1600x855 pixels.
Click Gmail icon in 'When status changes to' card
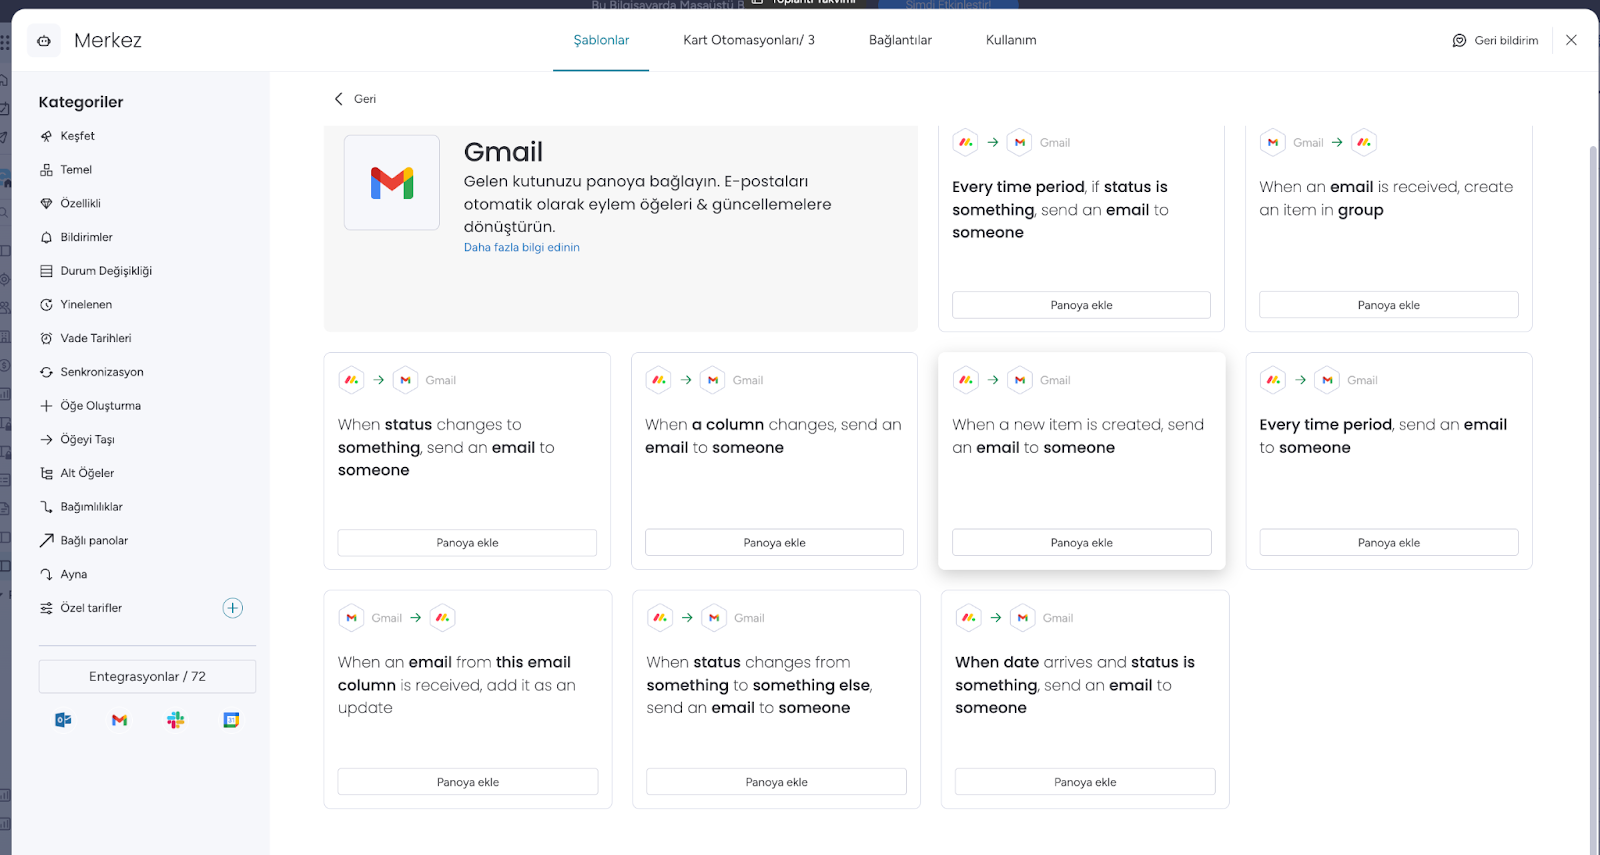(405, 380)
